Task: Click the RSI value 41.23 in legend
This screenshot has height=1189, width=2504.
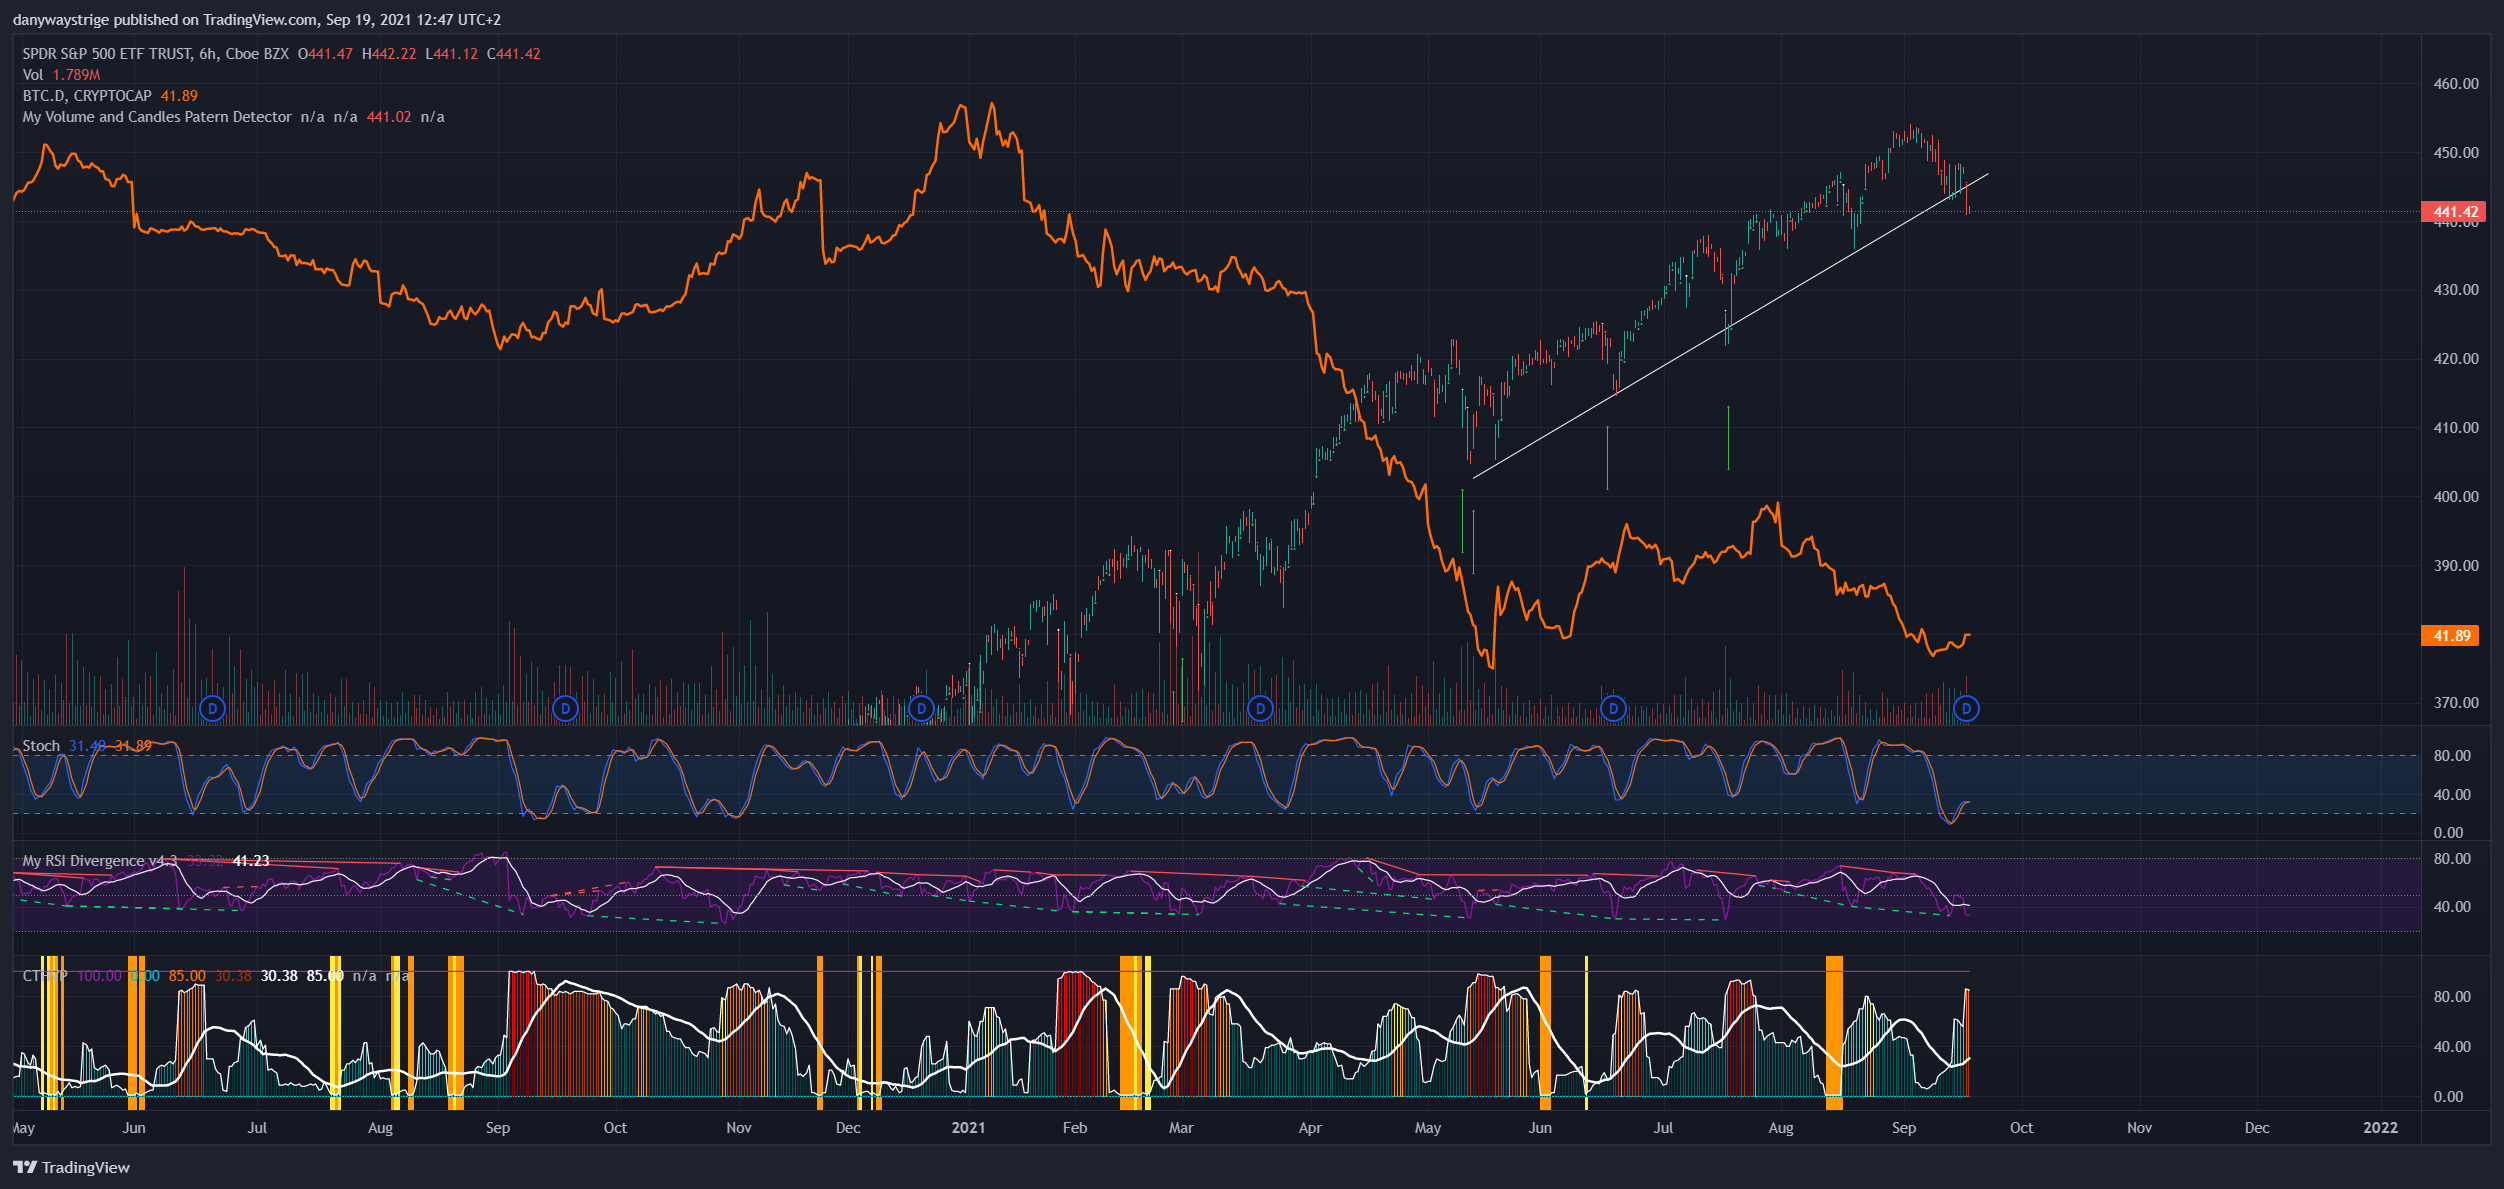Action: point(251,861)
